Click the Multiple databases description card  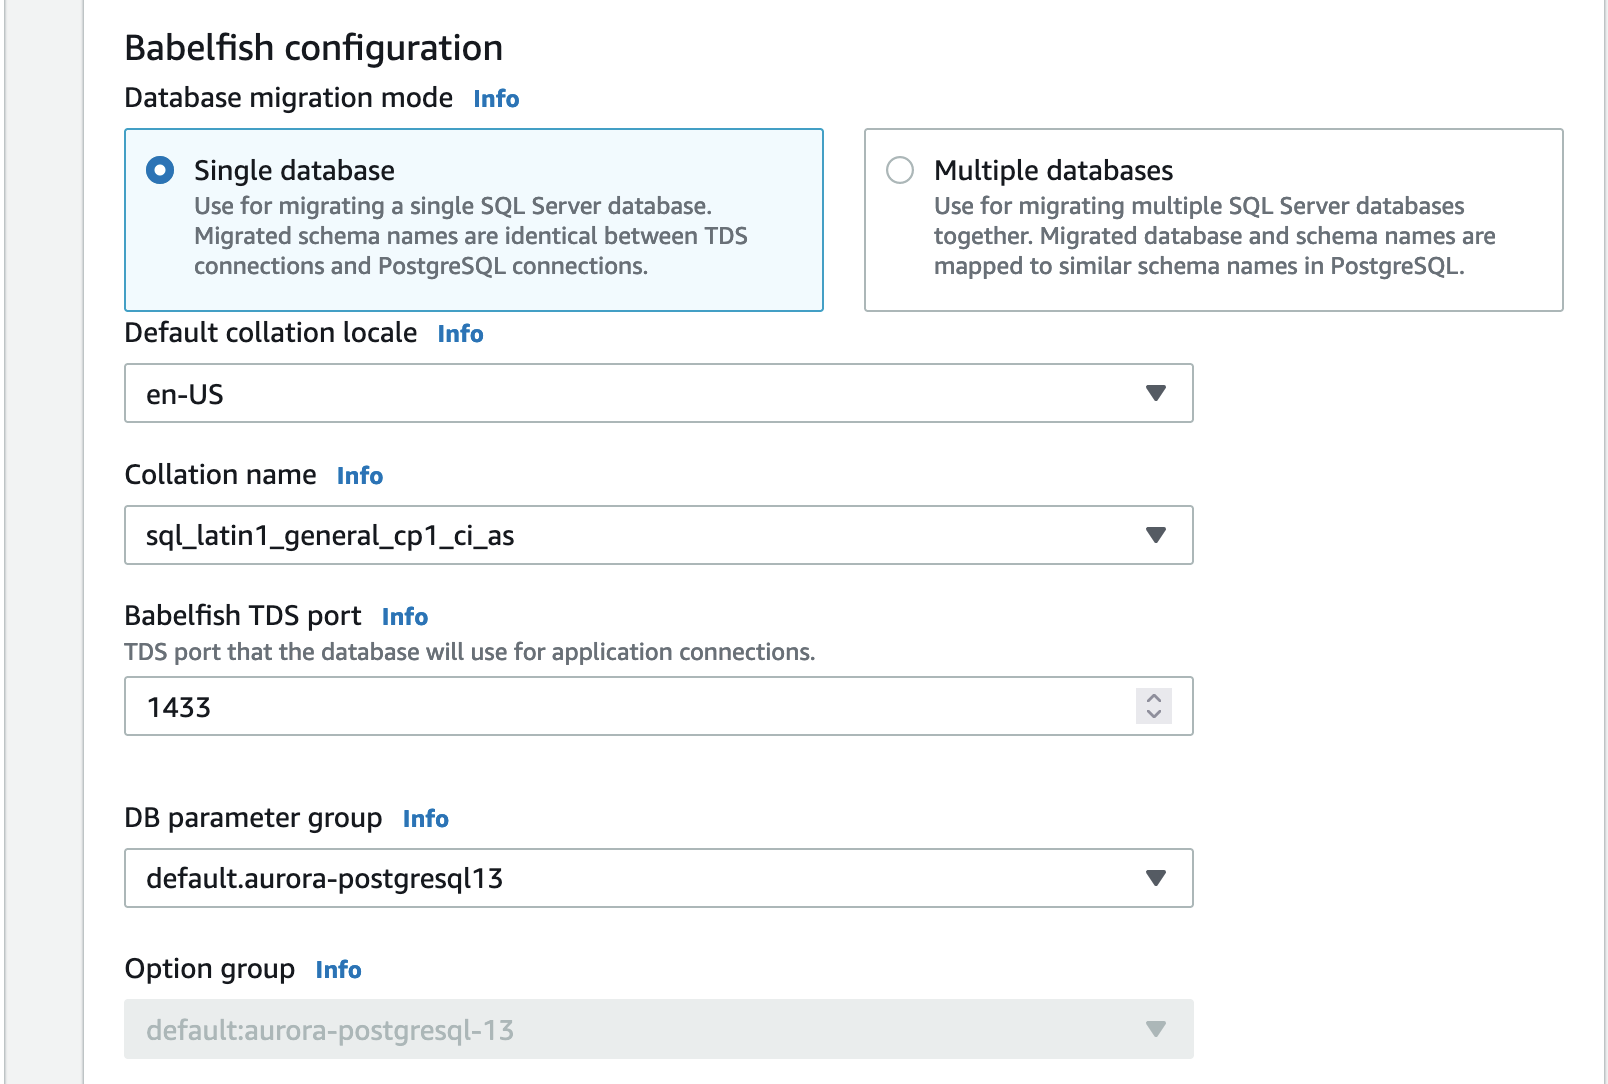pyautogui.click(x=1214, y=220)
